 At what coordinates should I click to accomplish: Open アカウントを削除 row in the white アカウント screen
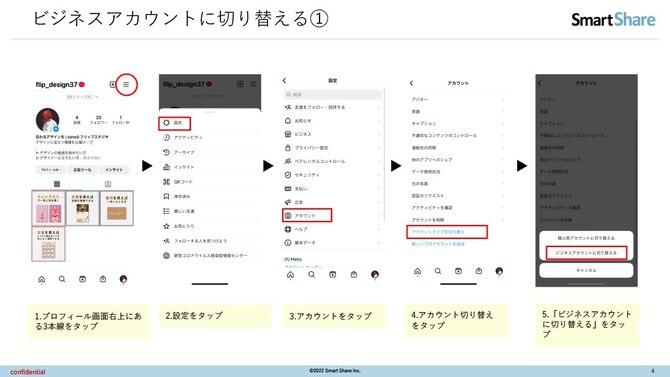pyautogui.click(x=458, y=220)
